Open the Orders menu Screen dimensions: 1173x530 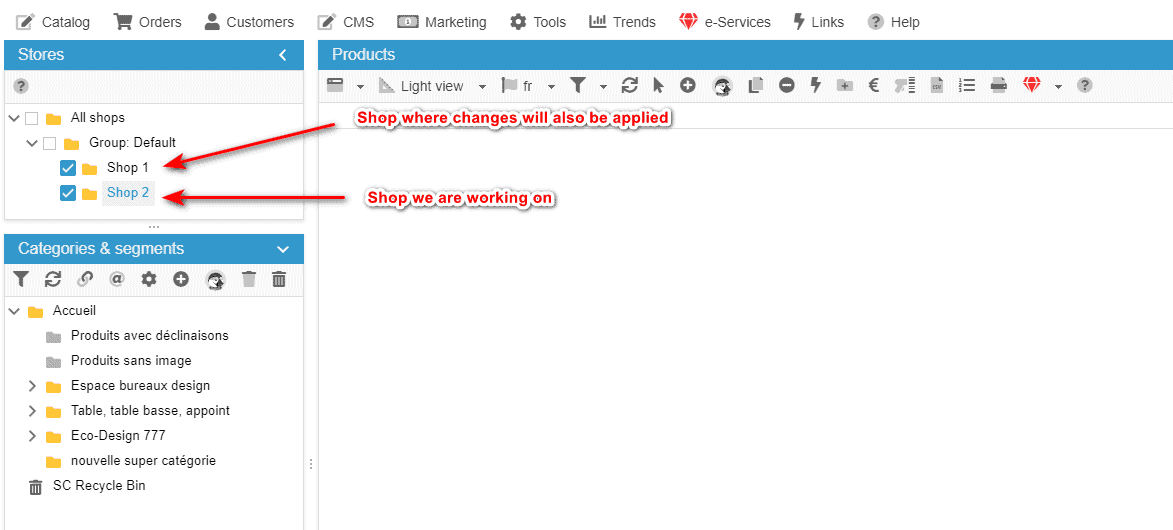147,22
